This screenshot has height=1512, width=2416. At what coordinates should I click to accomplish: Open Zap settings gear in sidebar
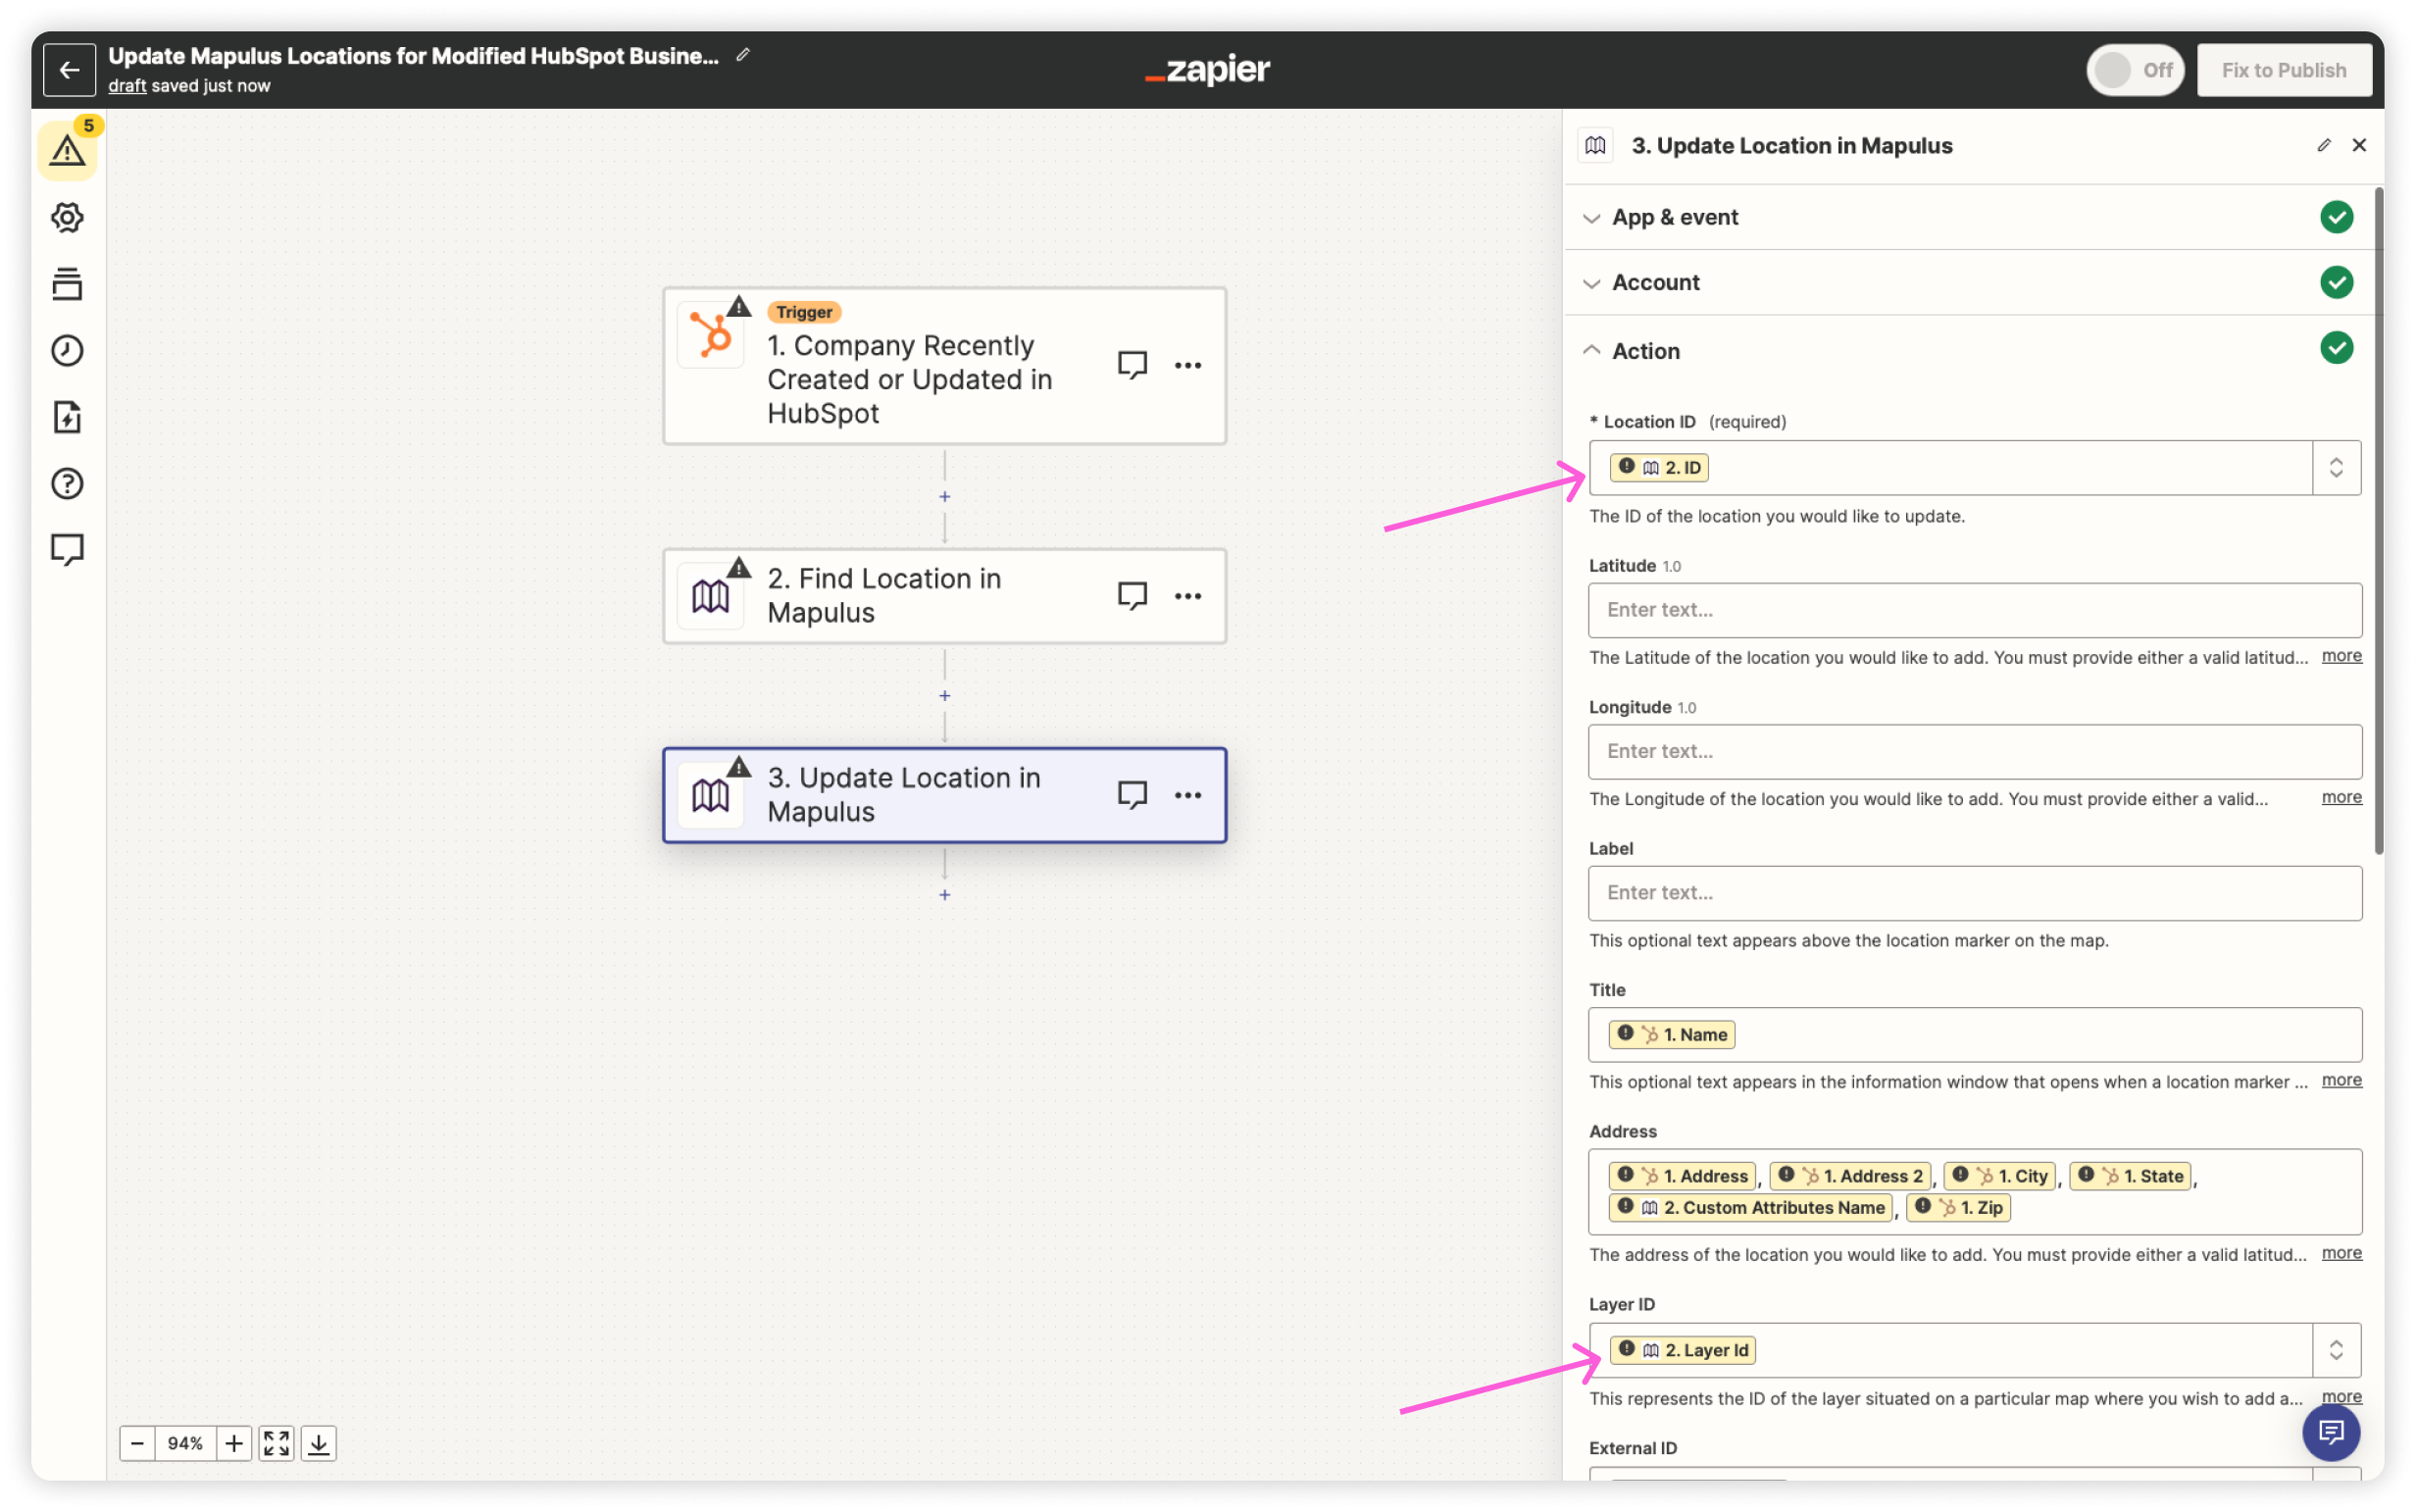67,217
